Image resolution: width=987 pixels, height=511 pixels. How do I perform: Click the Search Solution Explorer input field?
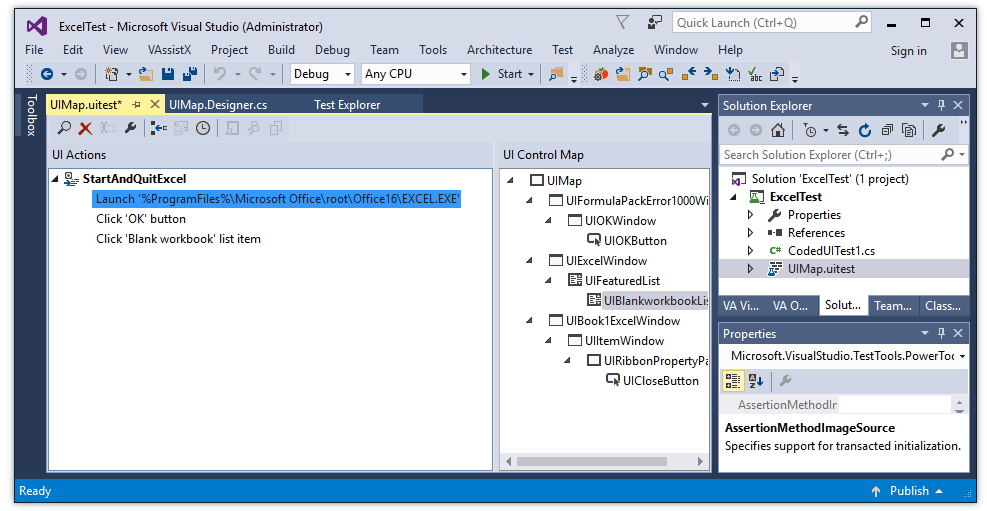point(830,155)
